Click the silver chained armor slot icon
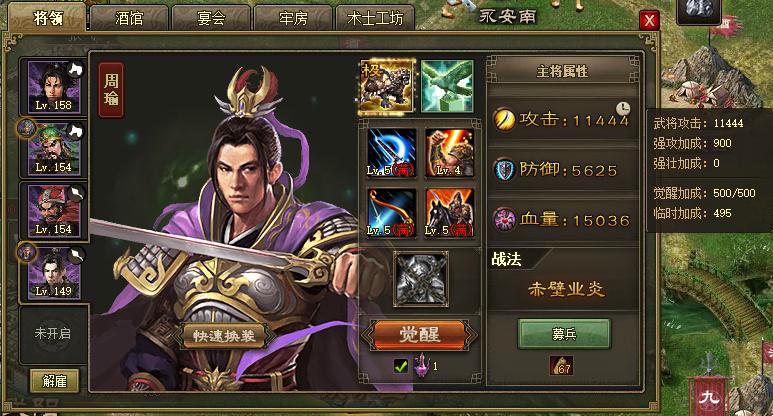 point(421,278)
